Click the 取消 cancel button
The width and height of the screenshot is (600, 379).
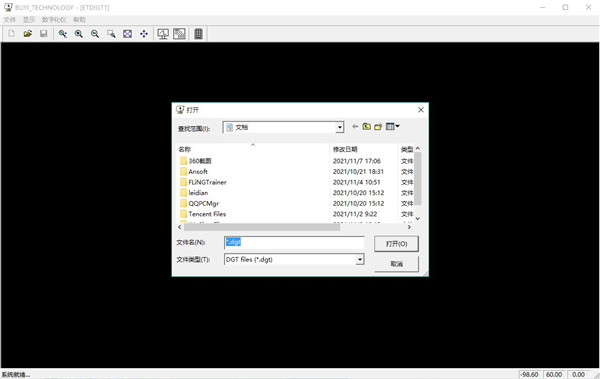[396, 264]
